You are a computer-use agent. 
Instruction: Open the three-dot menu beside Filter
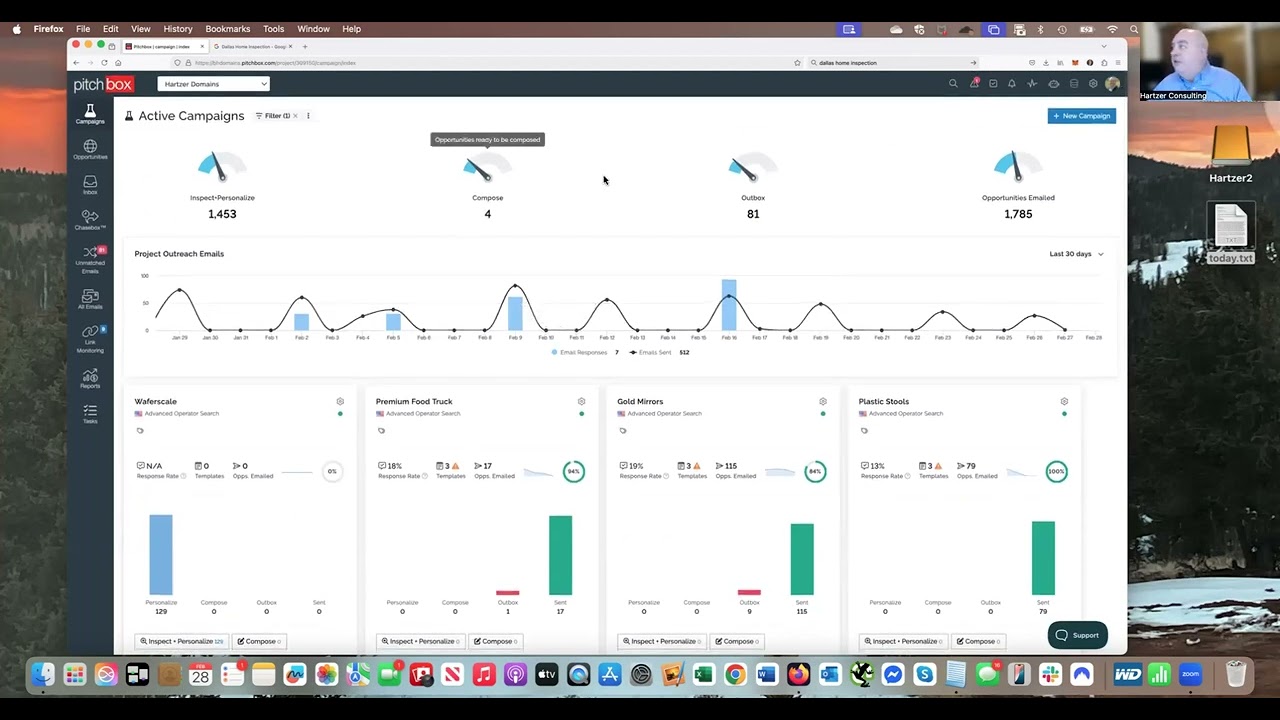click(308, 116)
